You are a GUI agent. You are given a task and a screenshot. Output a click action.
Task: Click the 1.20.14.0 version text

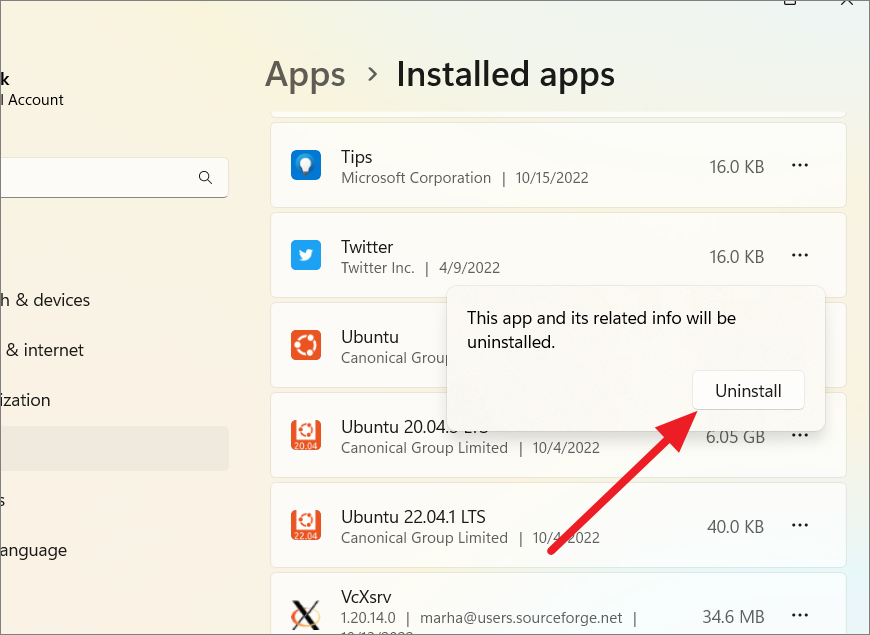pos(368,618)
